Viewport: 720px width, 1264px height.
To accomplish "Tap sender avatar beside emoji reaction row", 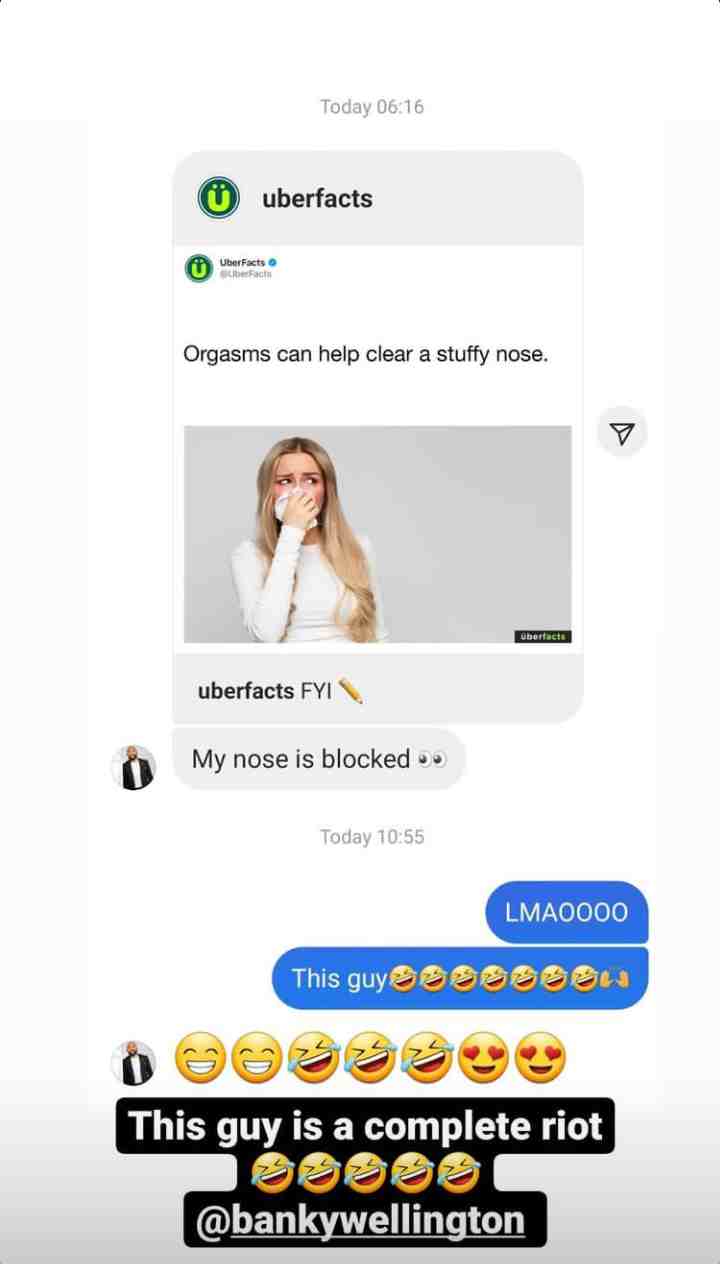I will [x=133, y=1063].
